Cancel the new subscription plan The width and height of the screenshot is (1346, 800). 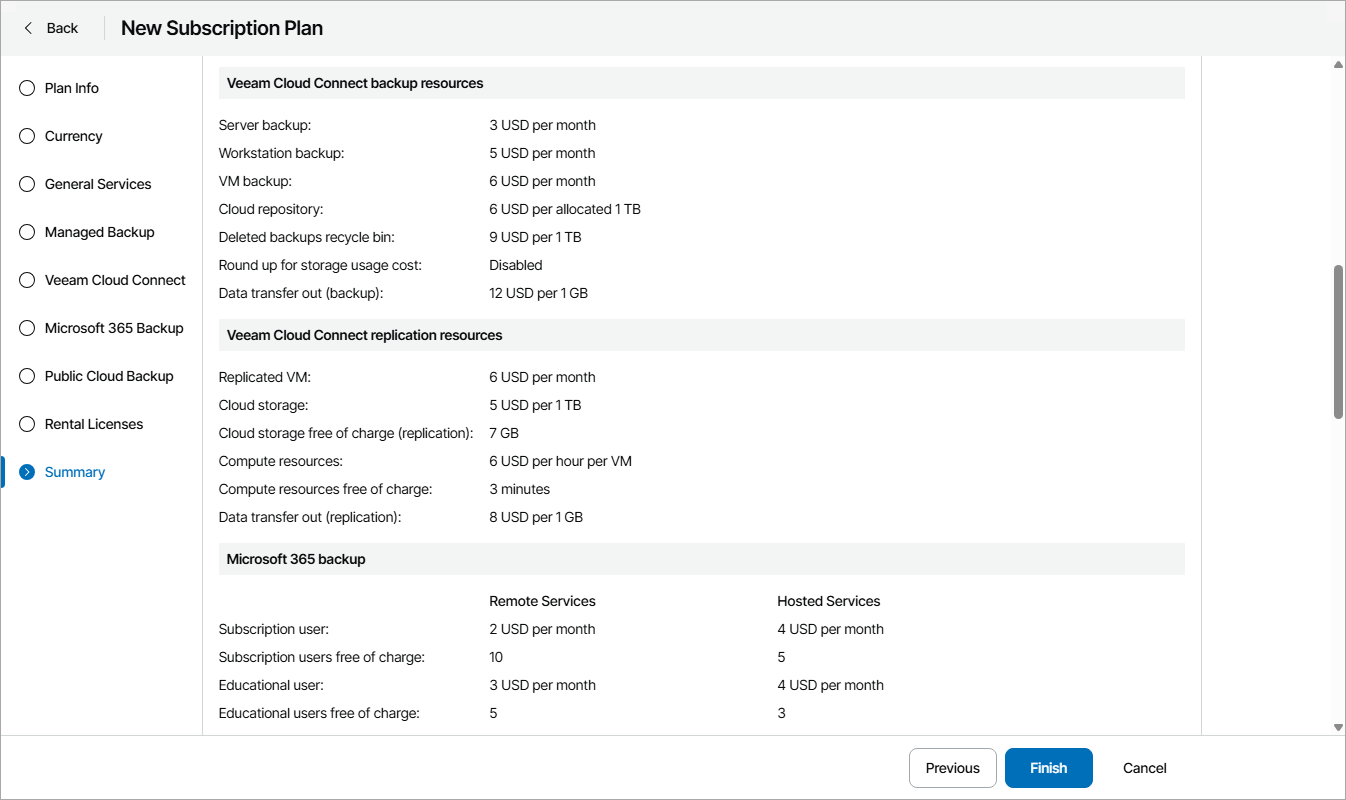1145,768
